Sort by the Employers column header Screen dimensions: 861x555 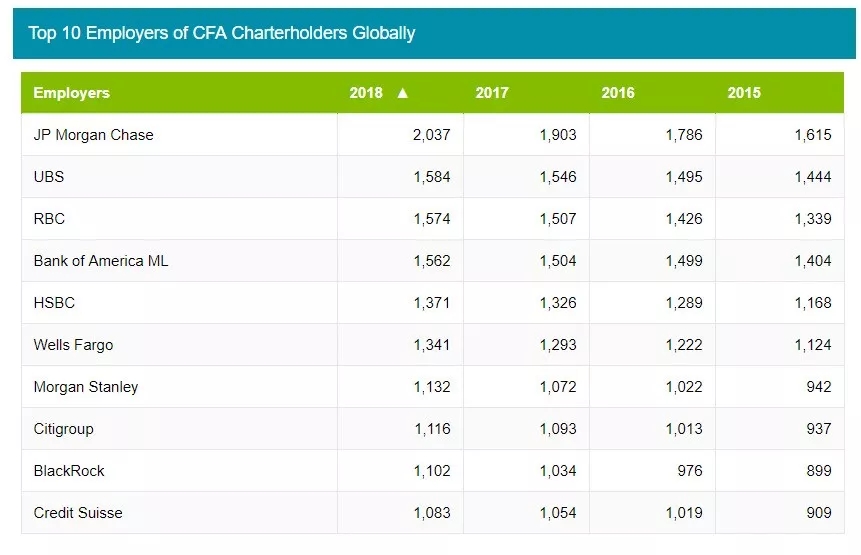point(71,93)
